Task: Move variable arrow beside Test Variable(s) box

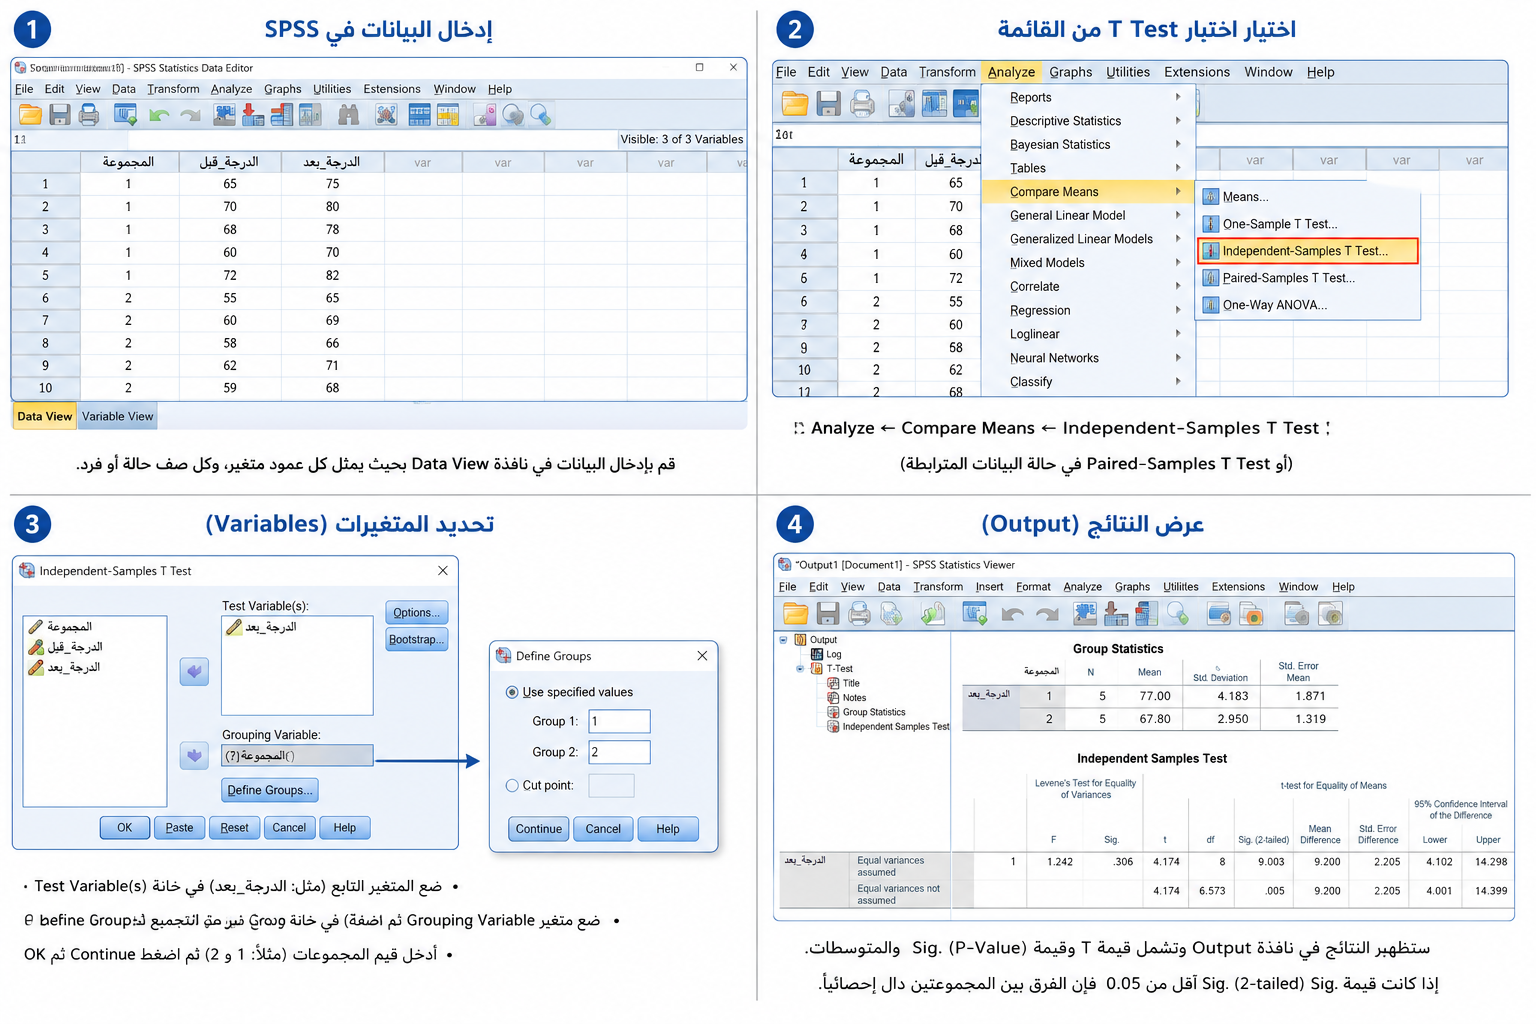Action: click(x=194, y=672)
